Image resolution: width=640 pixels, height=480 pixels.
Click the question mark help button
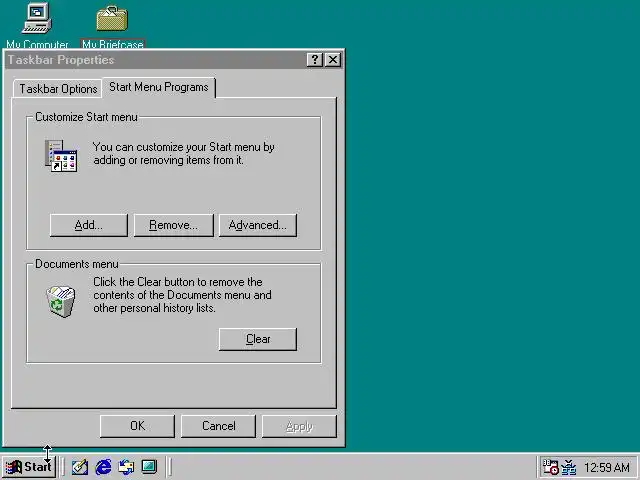point(314,60)
